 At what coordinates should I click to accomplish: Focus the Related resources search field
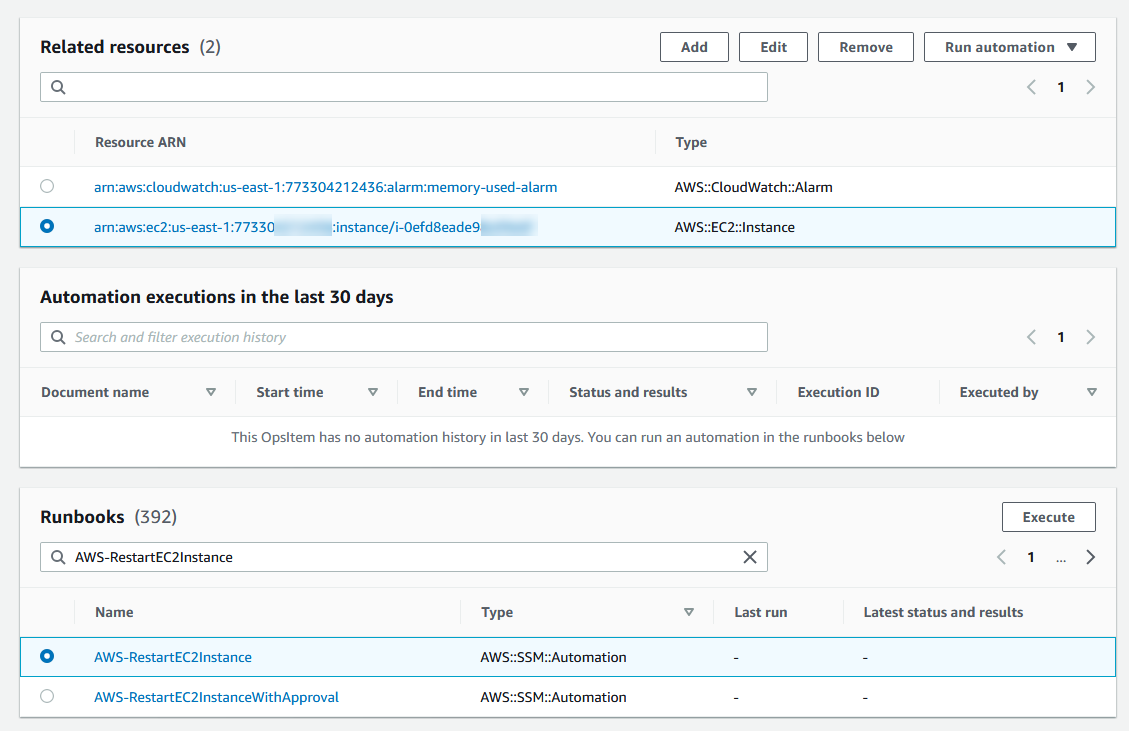pos(404,87)
